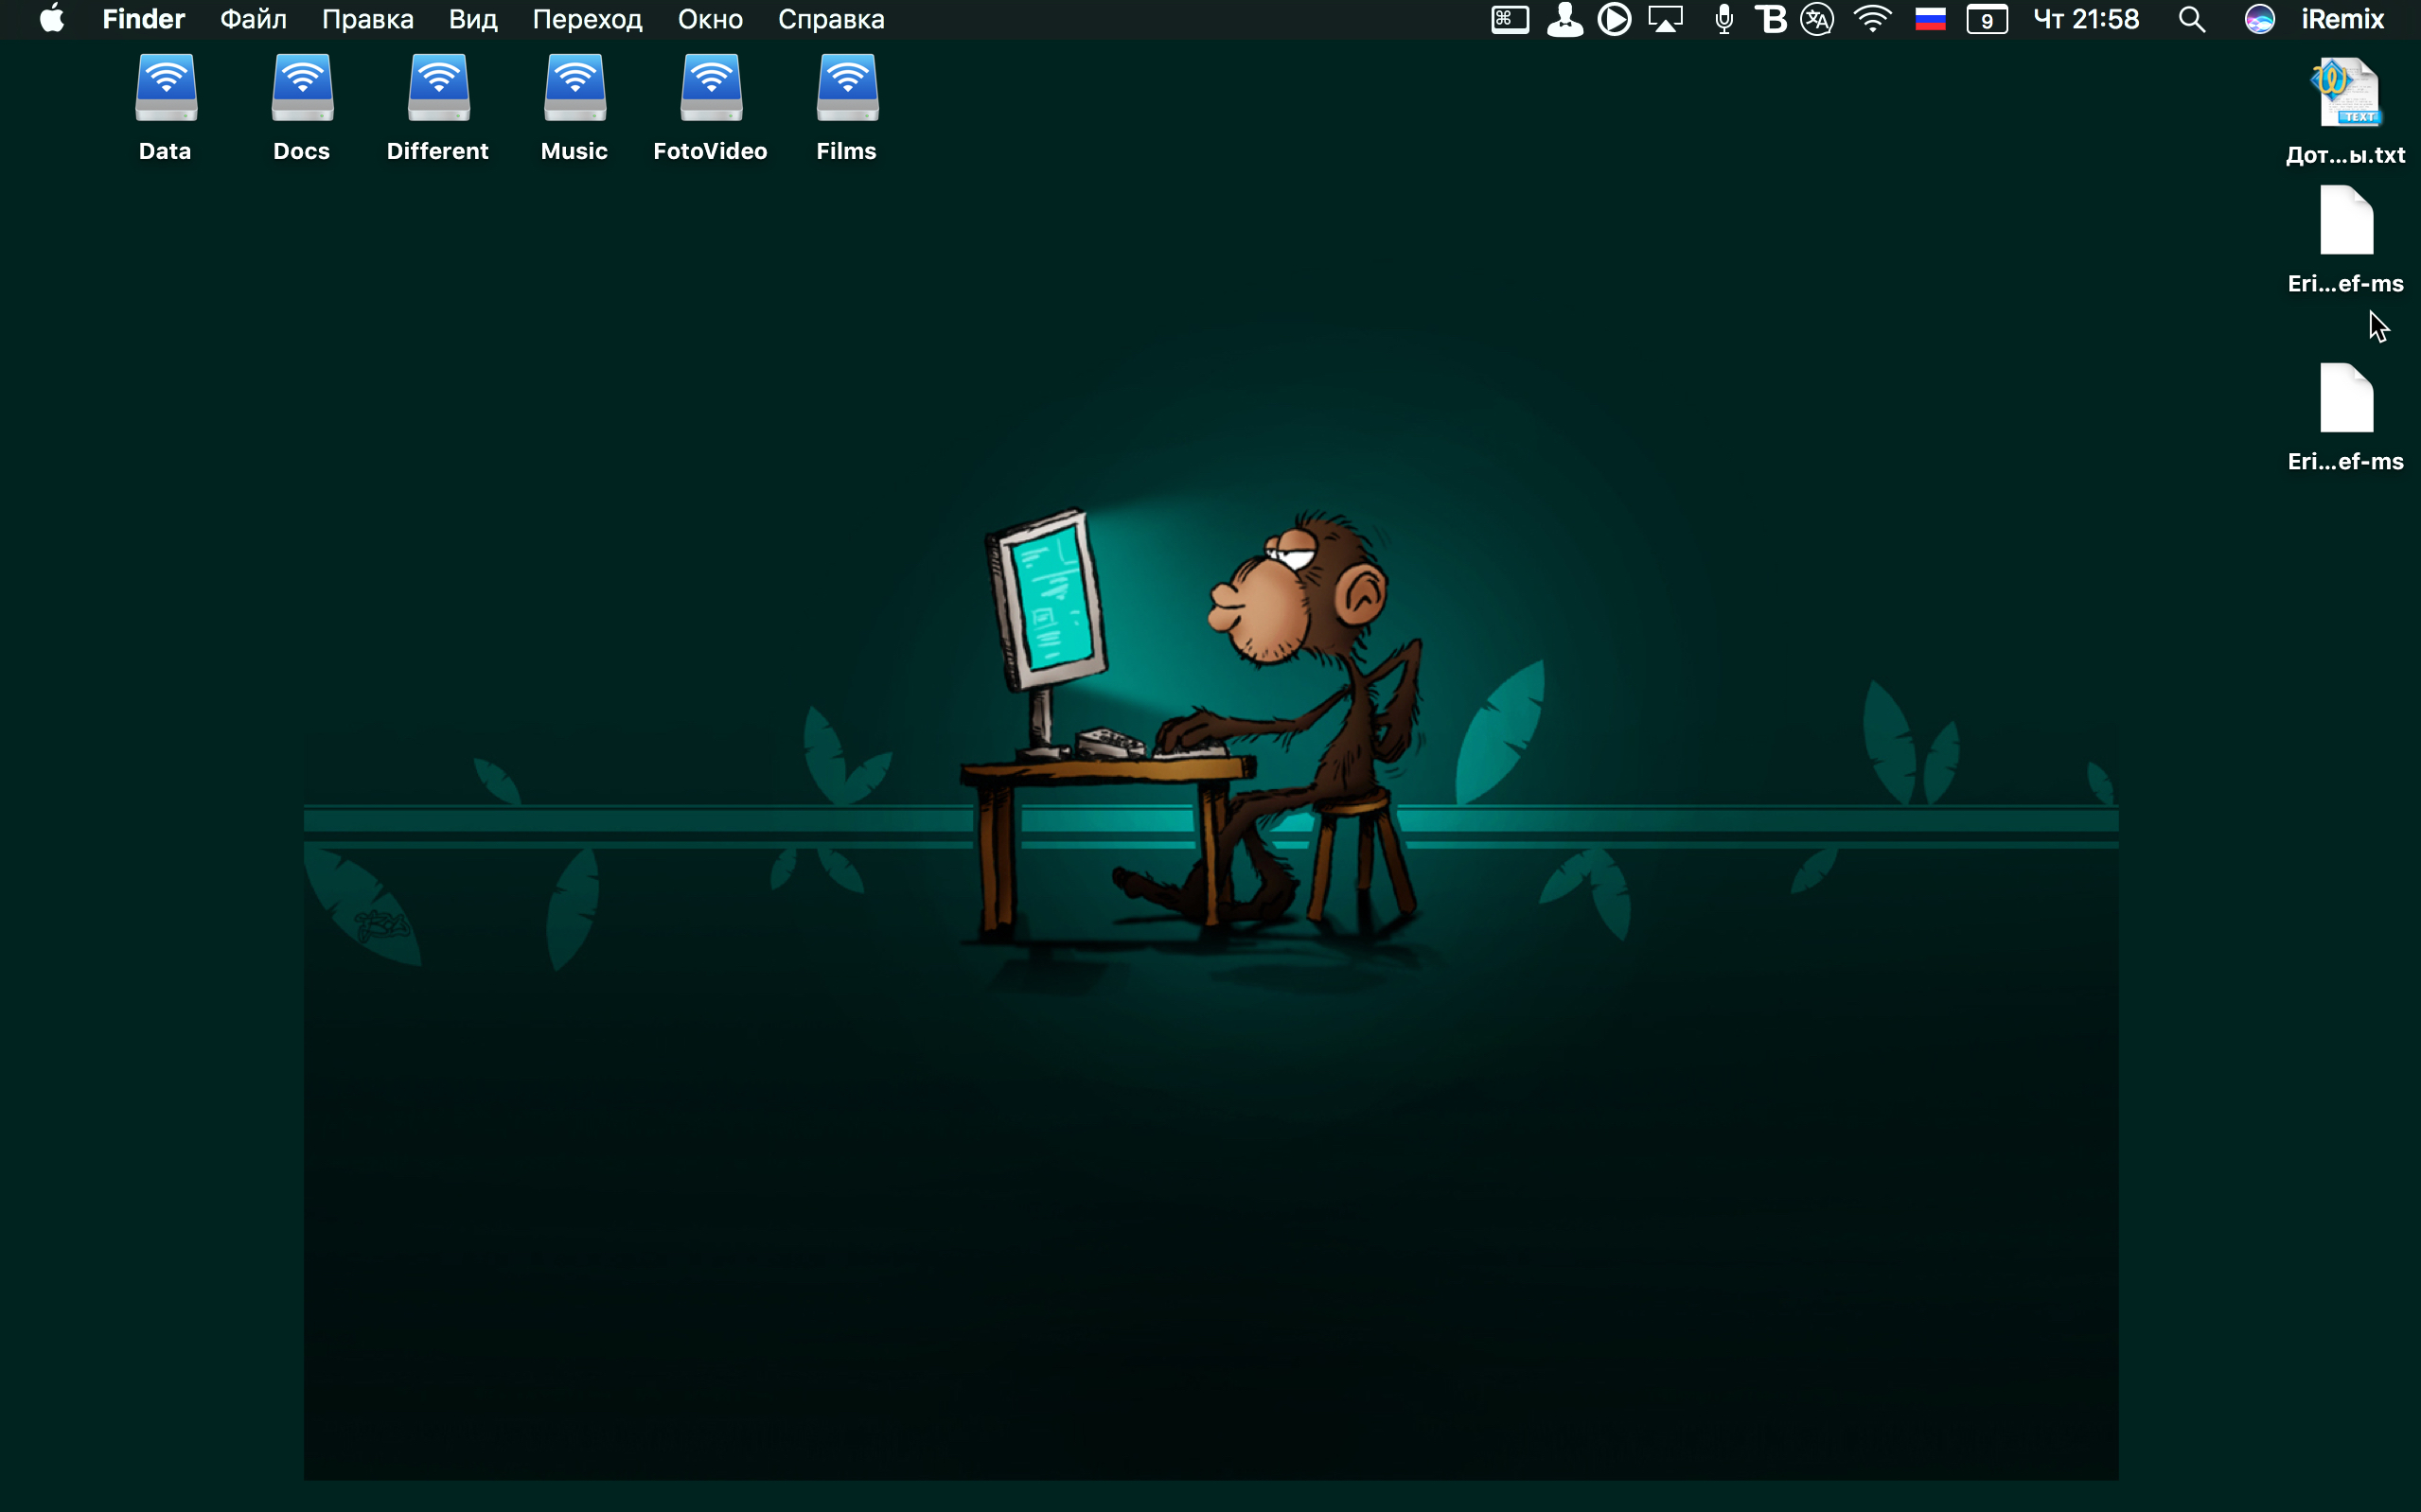
Task: Open the Docs network volume
Action: coord(302,90)
